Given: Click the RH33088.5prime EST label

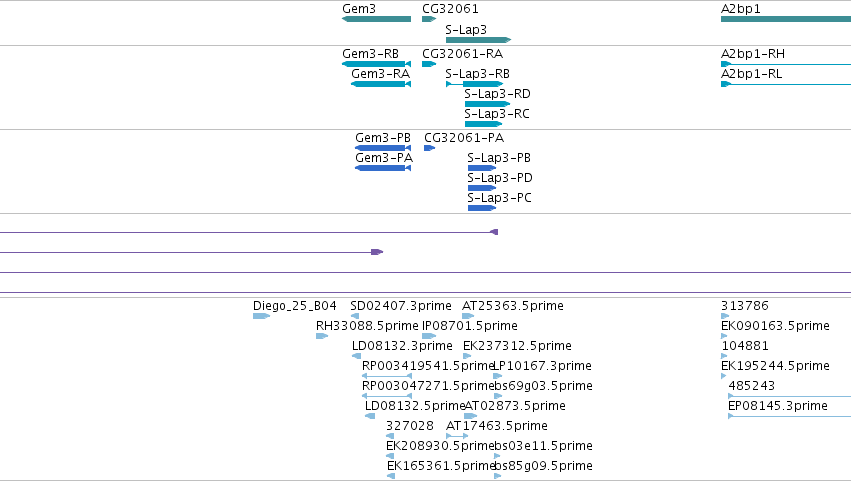Looking at the screenshot, I should tap(367, 326).
